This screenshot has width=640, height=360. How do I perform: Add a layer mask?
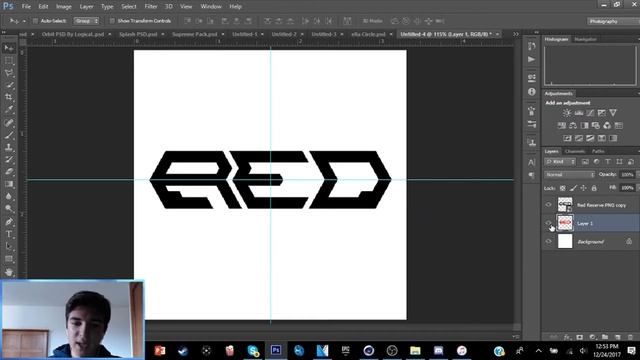tap(580, 337)
